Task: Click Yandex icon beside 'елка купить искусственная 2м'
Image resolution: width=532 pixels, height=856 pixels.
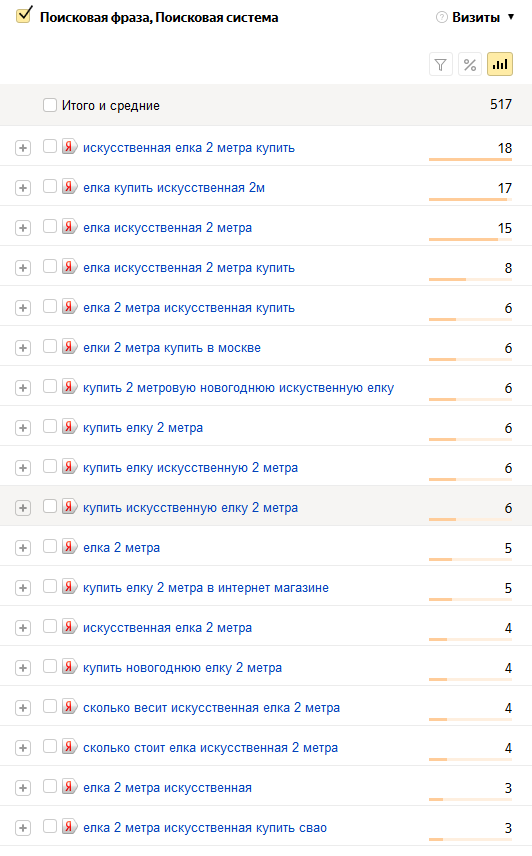Action: click(69, 187)
